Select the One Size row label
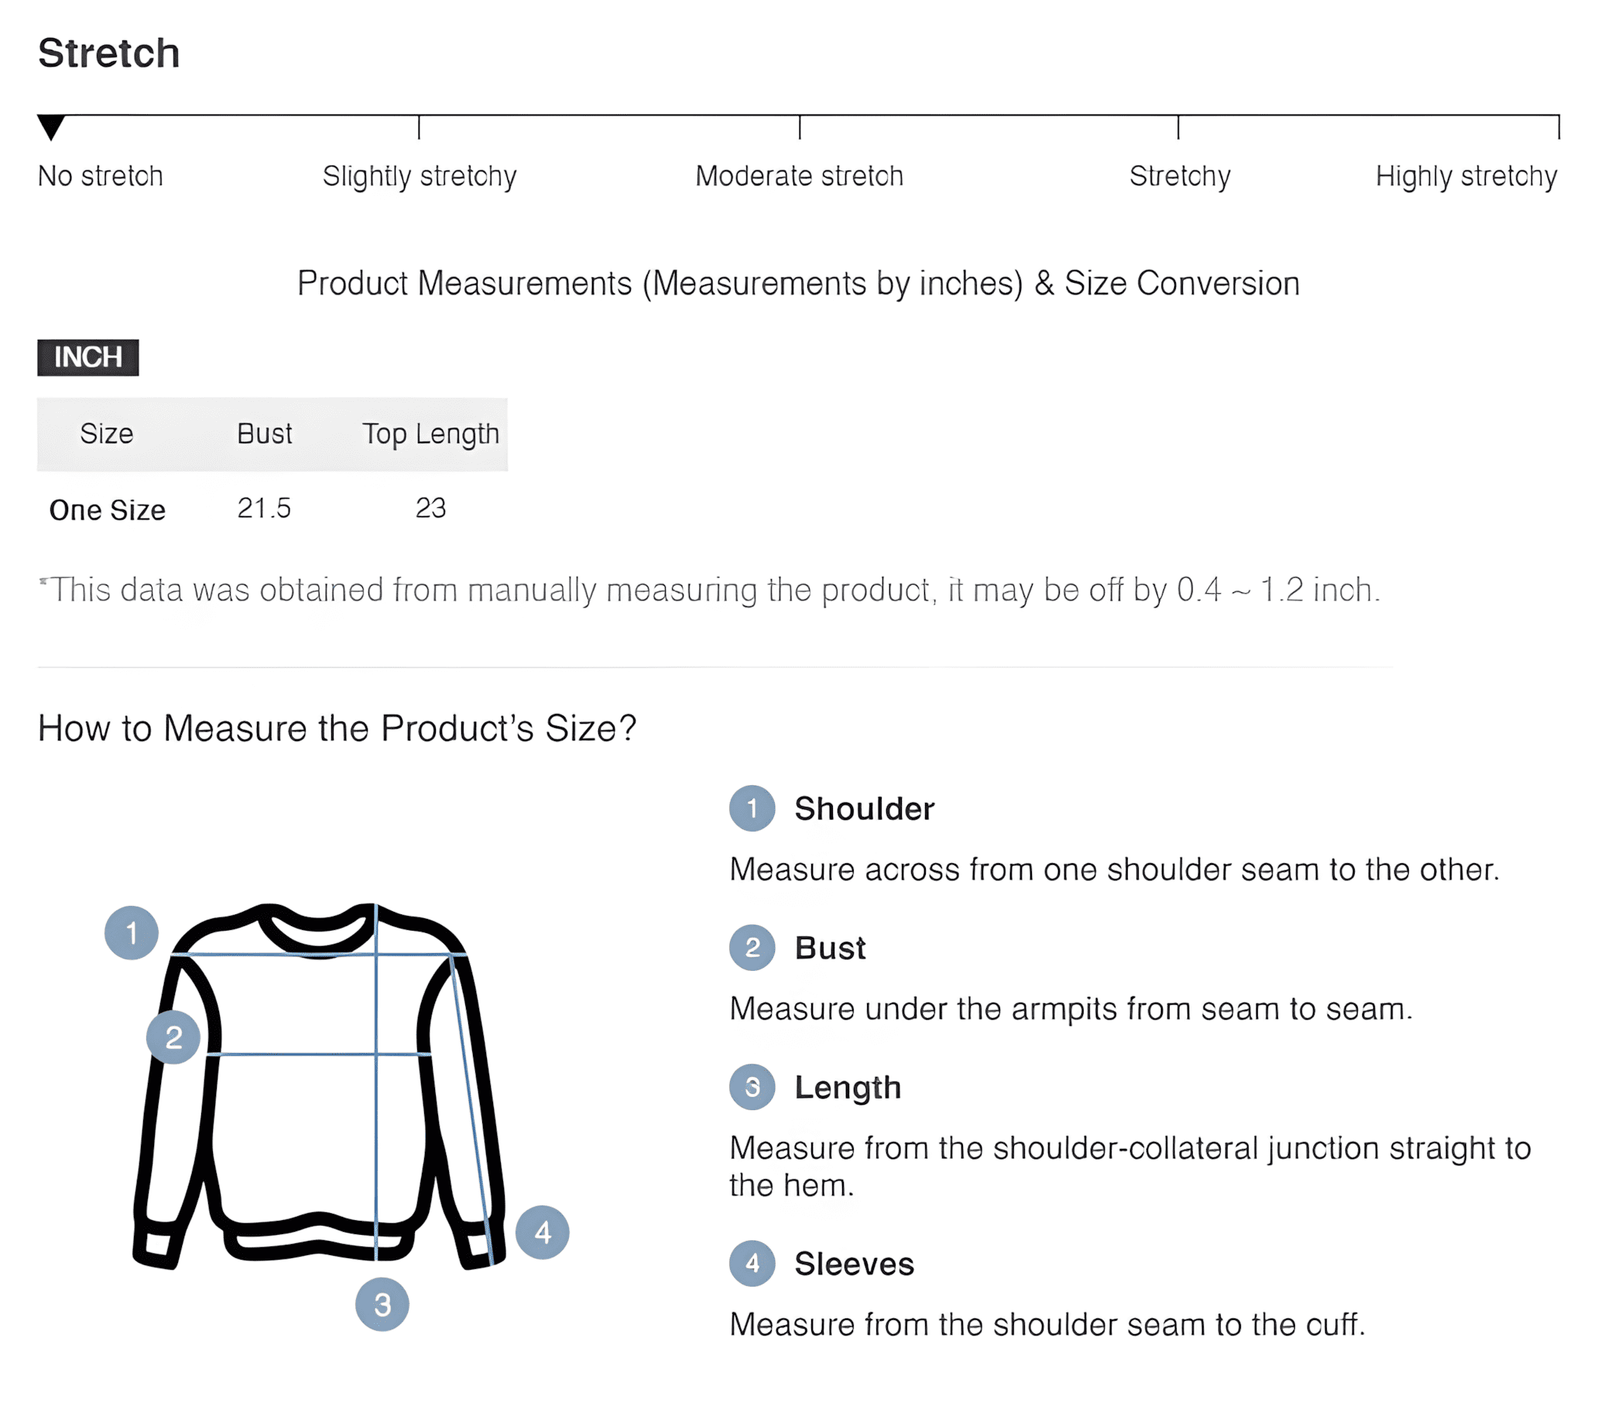Viewport: 1600px width, 1403px height. (107, 510)
